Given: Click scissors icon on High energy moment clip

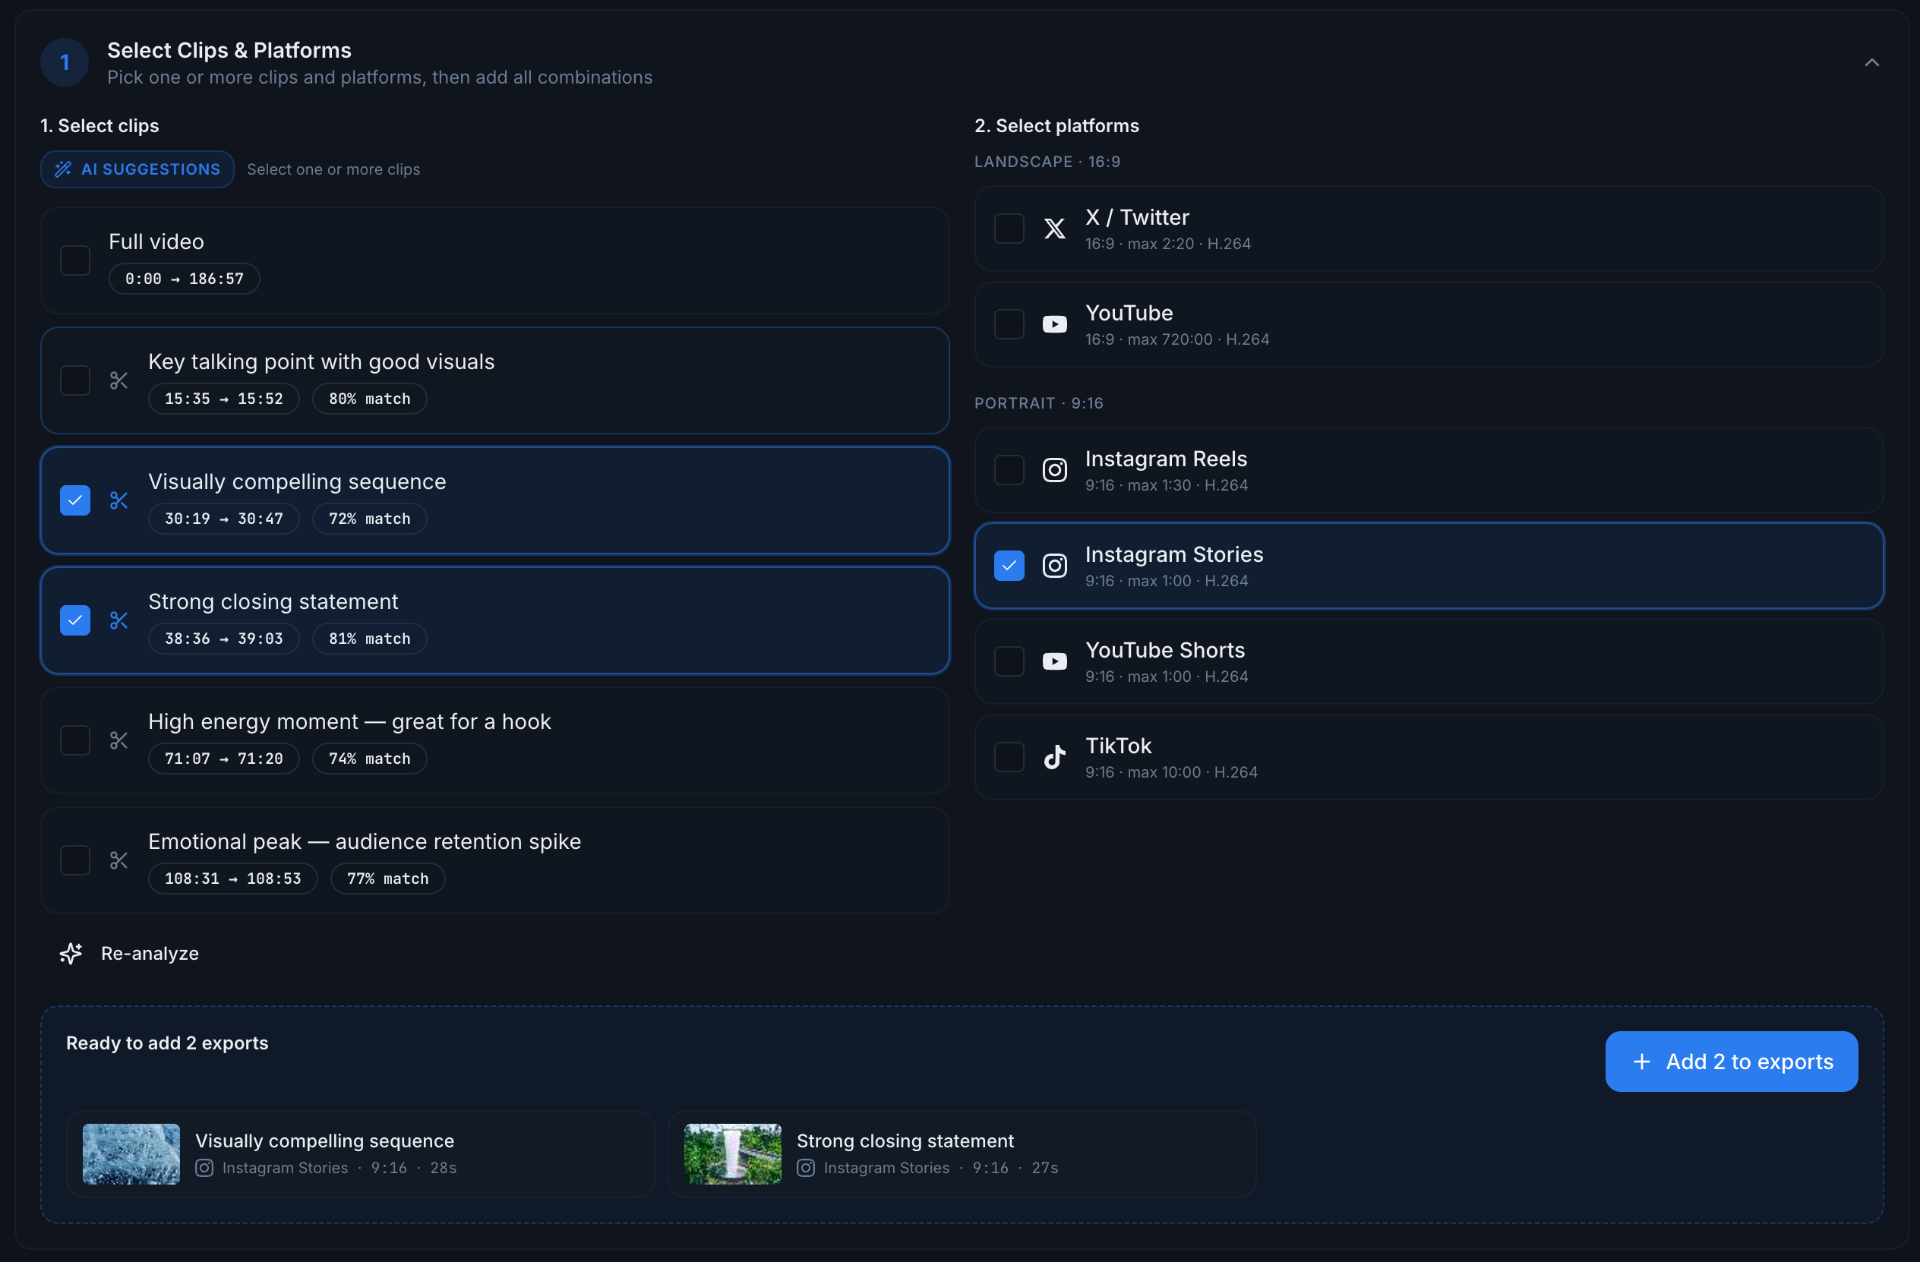Looking at the screenshot, I should coord(119,741).
